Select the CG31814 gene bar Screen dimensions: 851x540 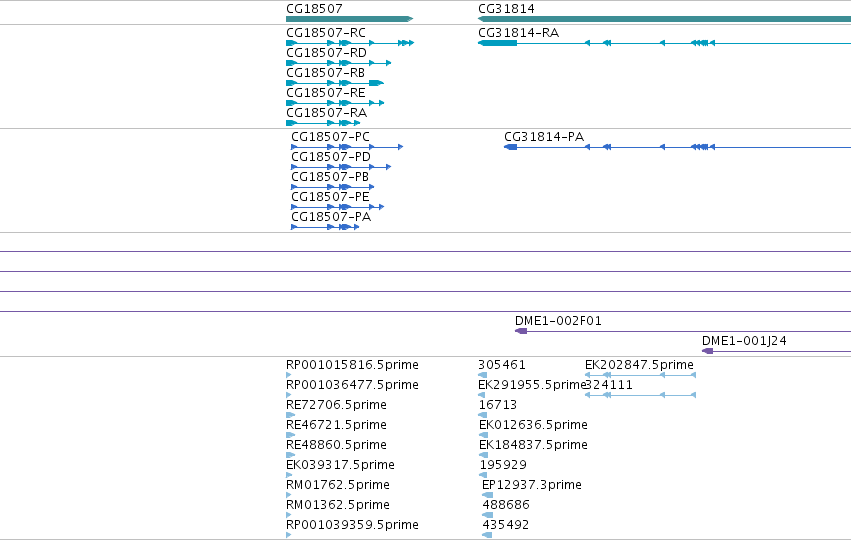click(664, 19)
